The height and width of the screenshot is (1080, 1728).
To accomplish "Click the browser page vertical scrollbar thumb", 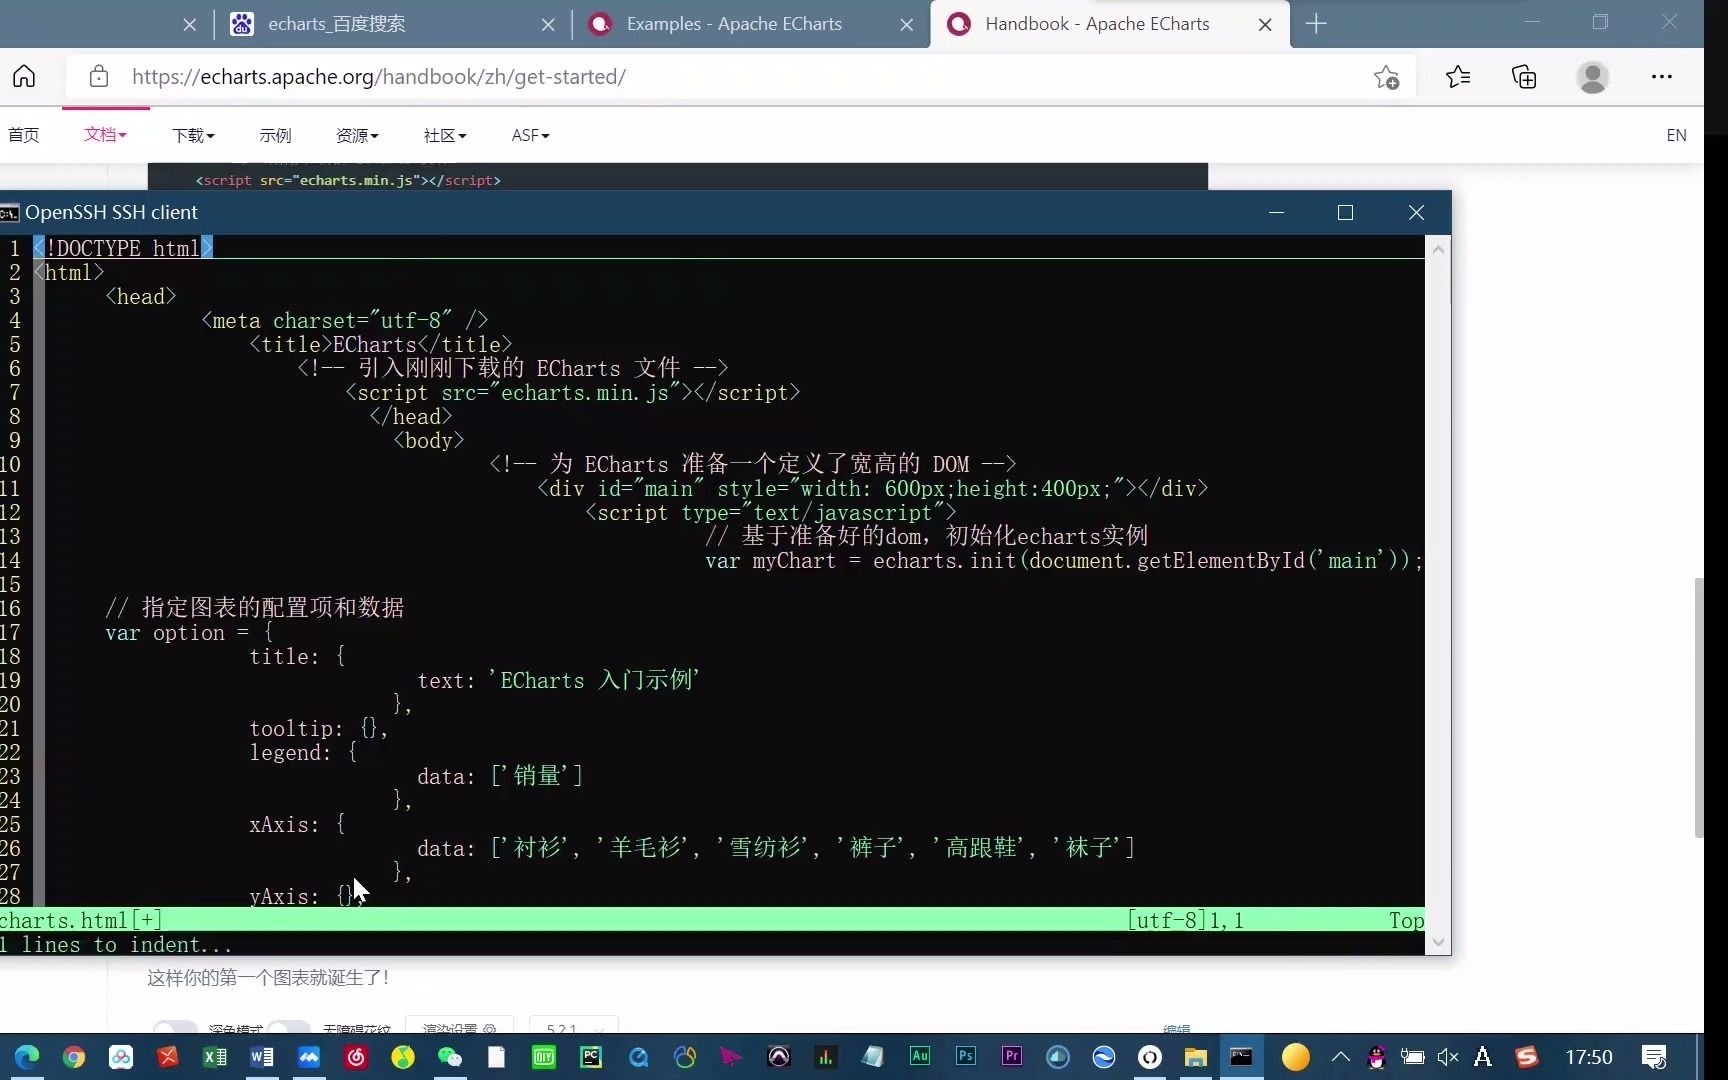I will (1698, 708).
